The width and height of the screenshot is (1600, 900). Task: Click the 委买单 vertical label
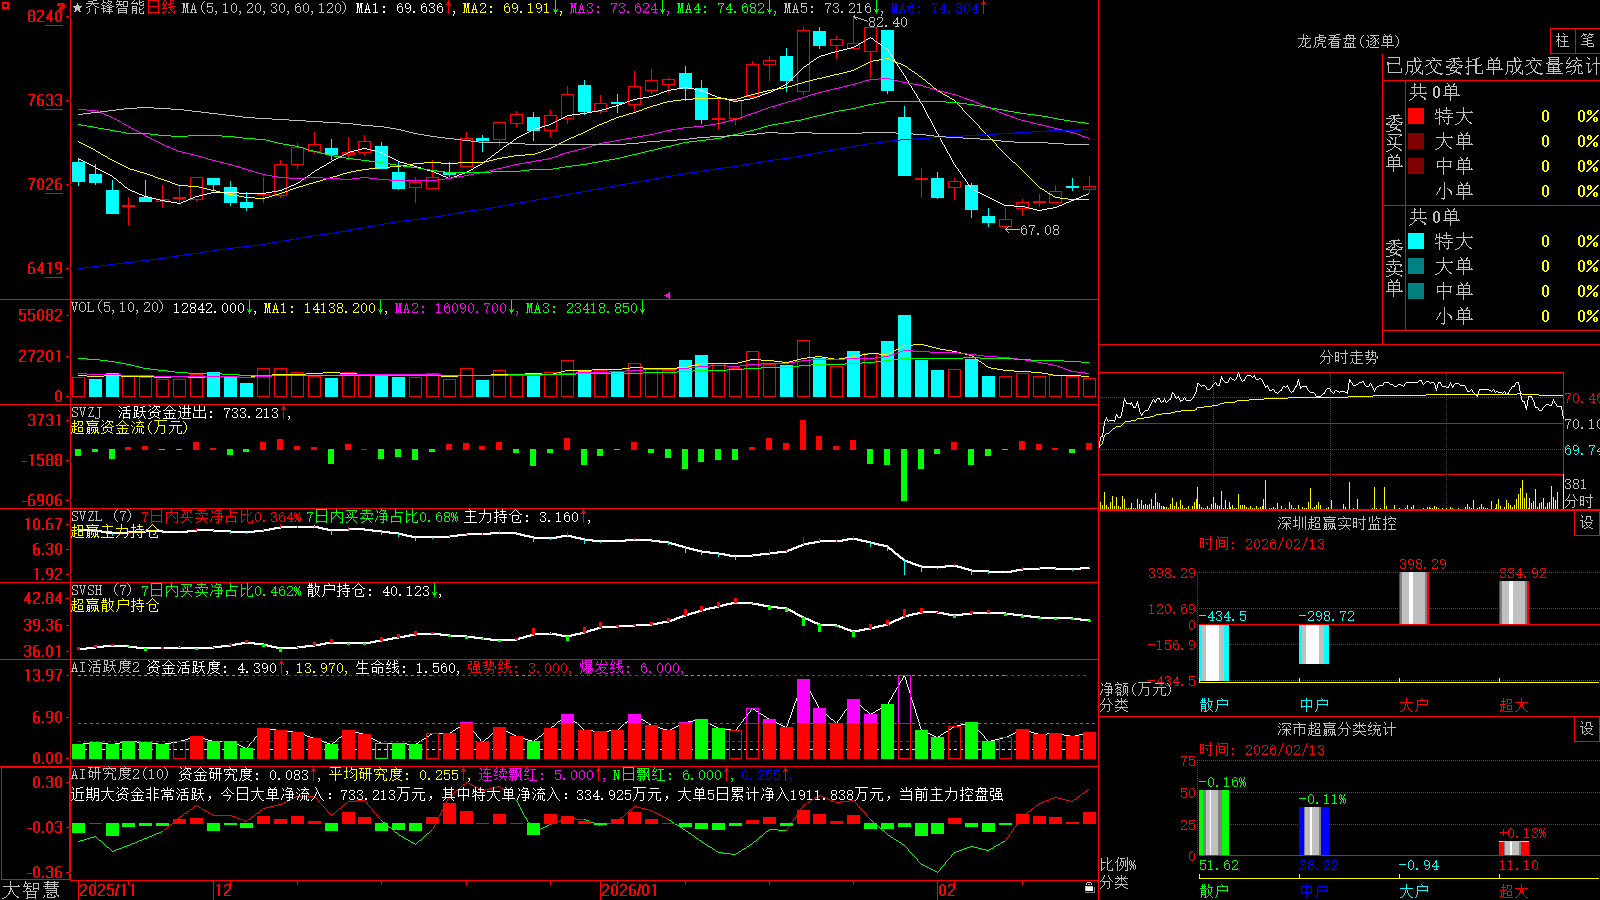1394,143
